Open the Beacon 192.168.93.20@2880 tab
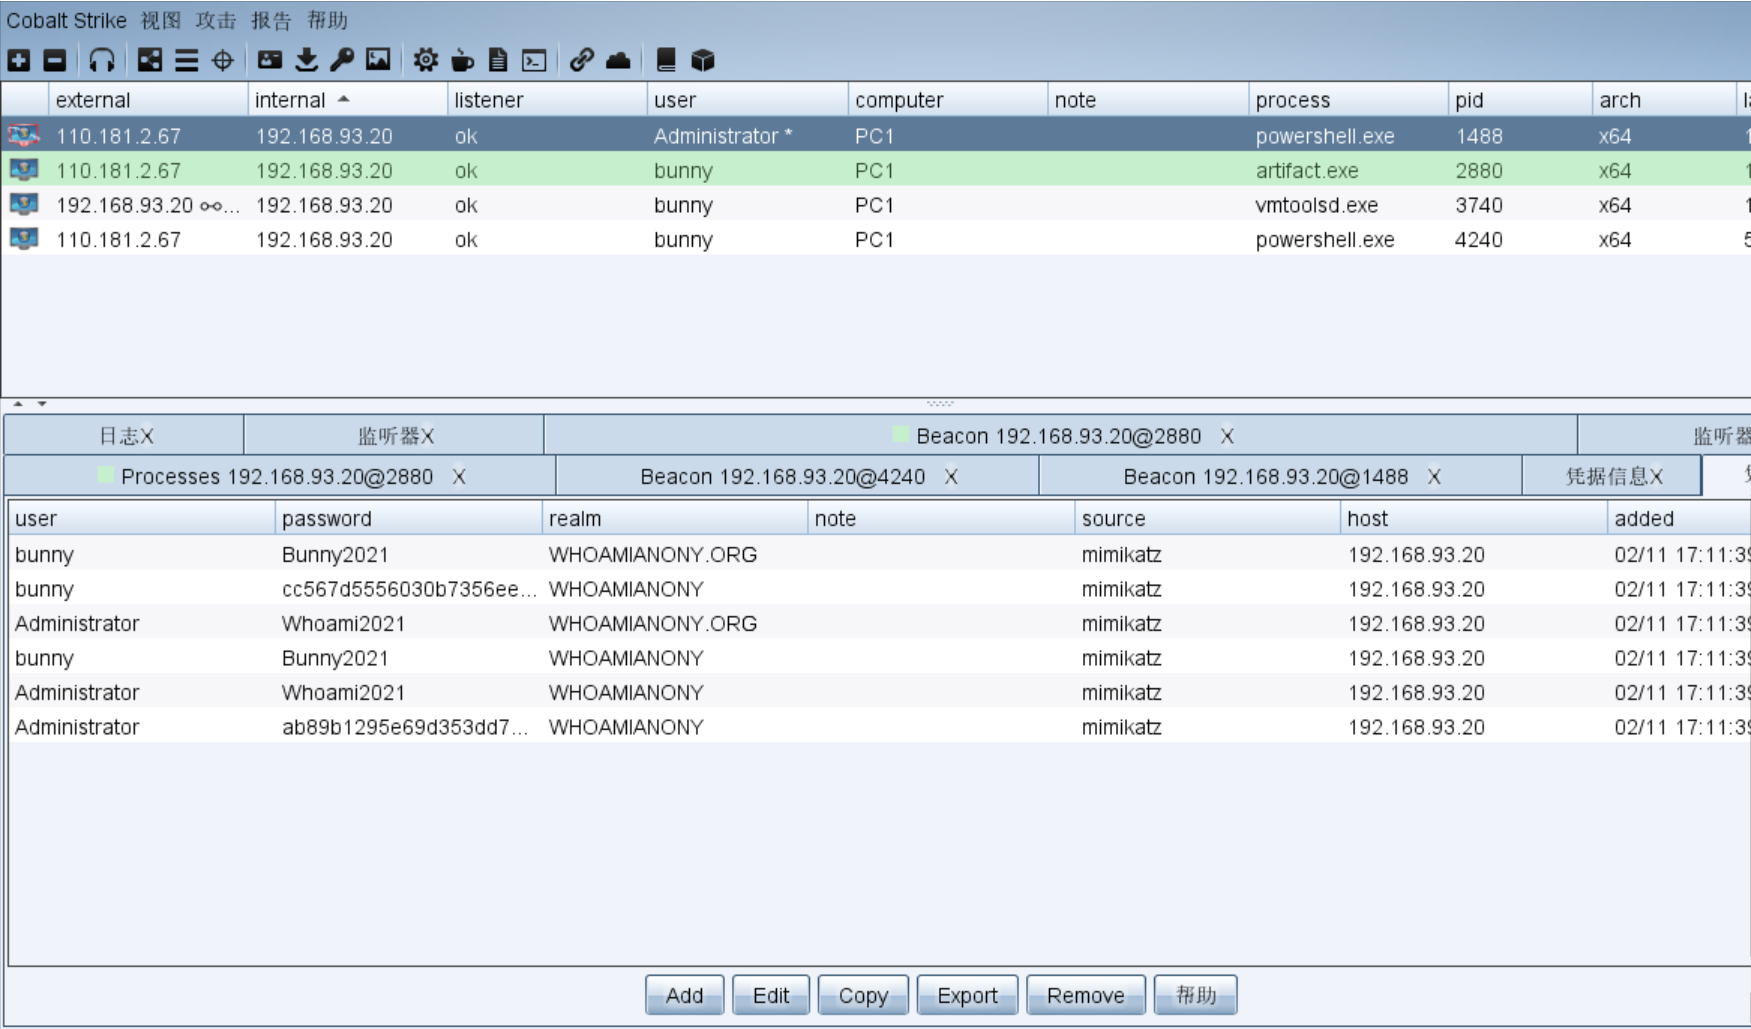Image resolution: width=1751 pixels, height=1029 pixels. point(1060,436)
